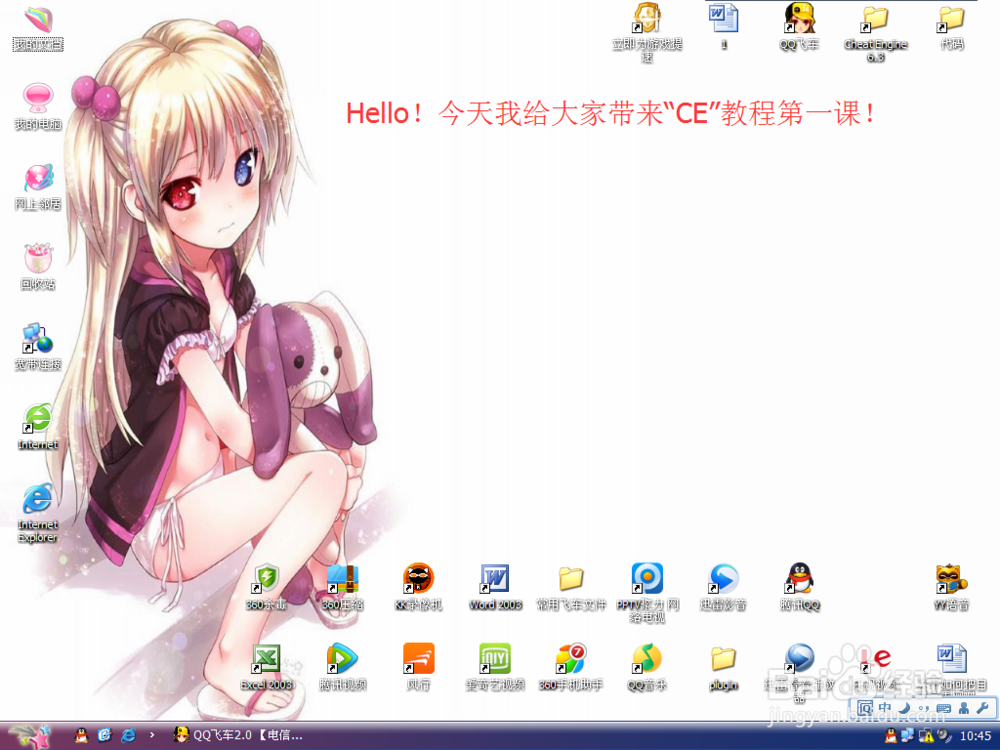Open the Cheat Engine 6.3 folder shortcut
The height and width of the screenshot is (750, 1000).
[876, 33]
